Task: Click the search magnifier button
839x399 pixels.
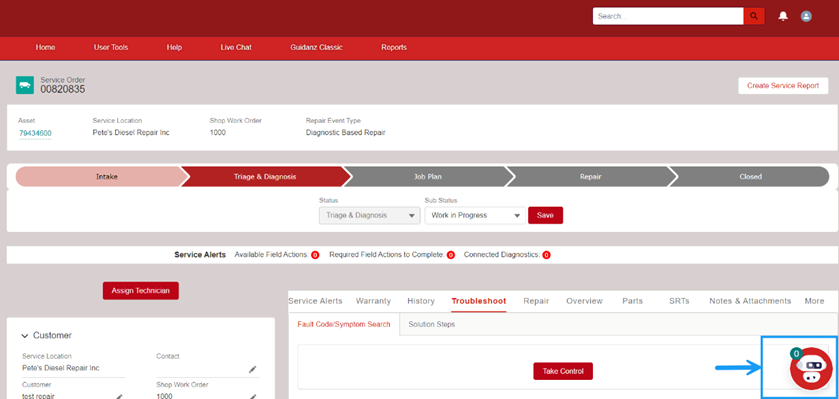Action: click(753, 16)
